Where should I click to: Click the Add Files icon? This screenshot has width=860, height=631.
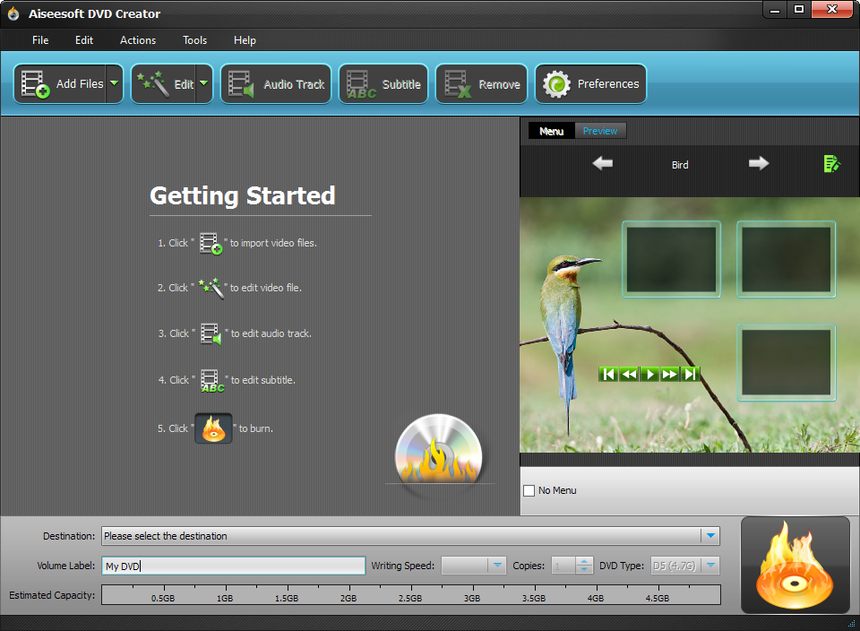click(35, 84)
